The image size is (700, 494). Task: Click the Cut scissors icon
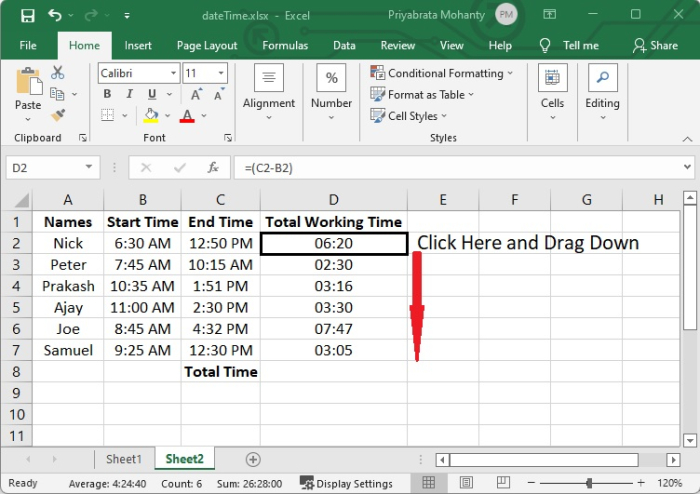point(58,73)
